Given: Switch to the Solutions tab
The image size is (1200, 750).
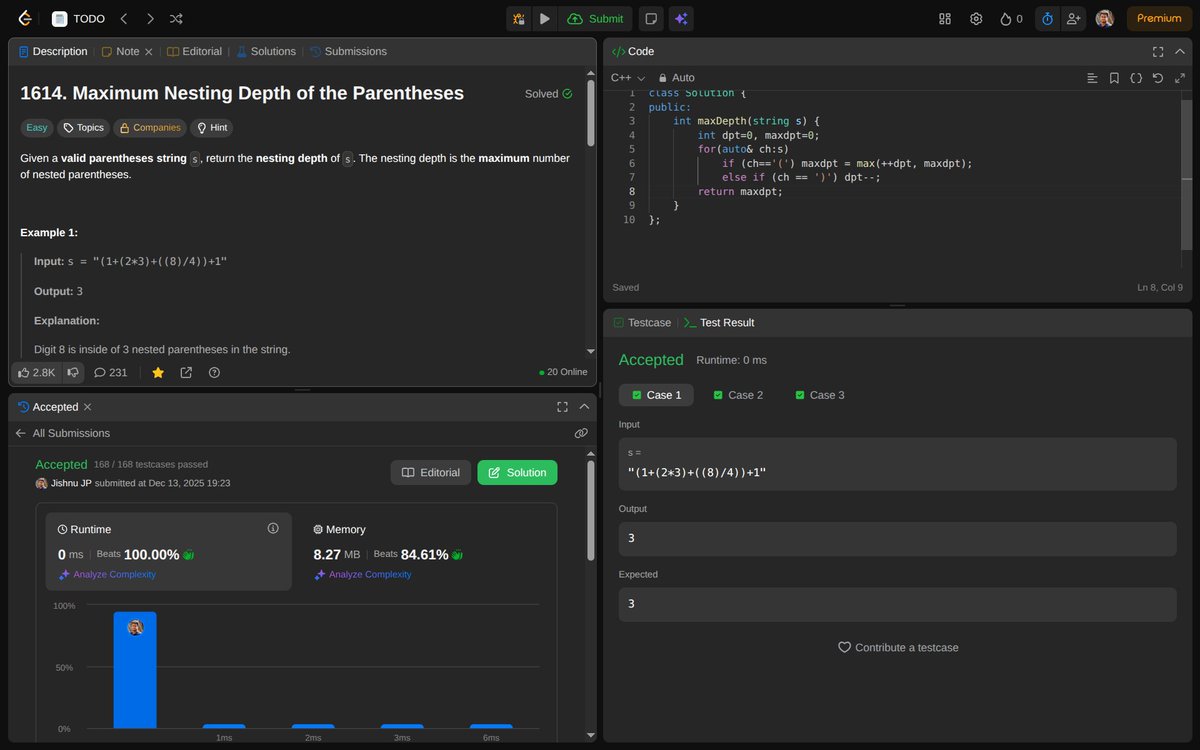Looking at the screenshot, I should 266,51.
